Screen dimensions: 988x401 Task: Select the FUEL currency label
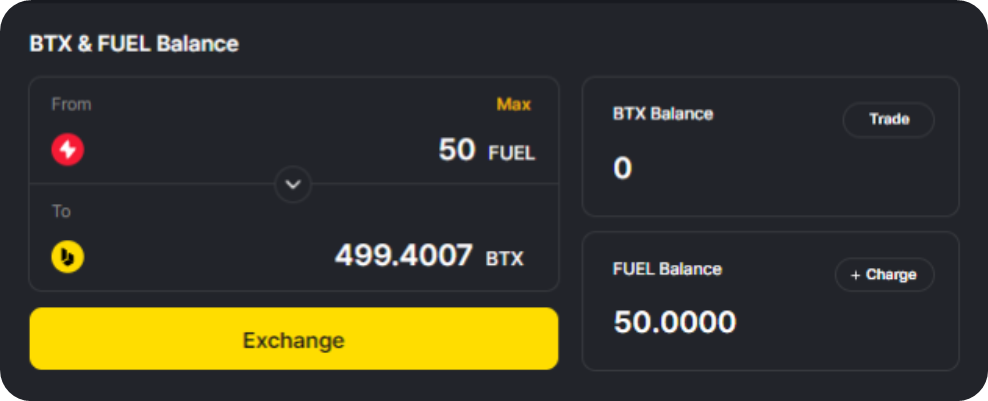512,153
